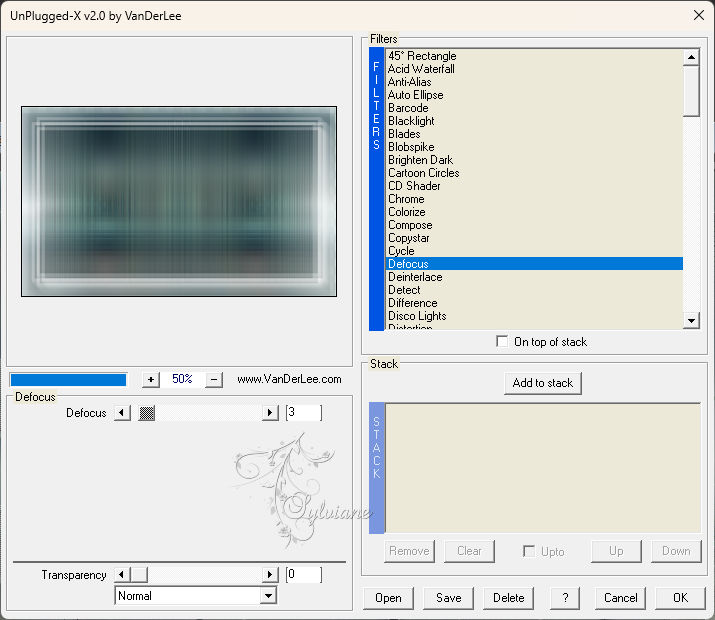Click the 50% zoom value field
The image size is (715, 620).
[x=182, y=379]
